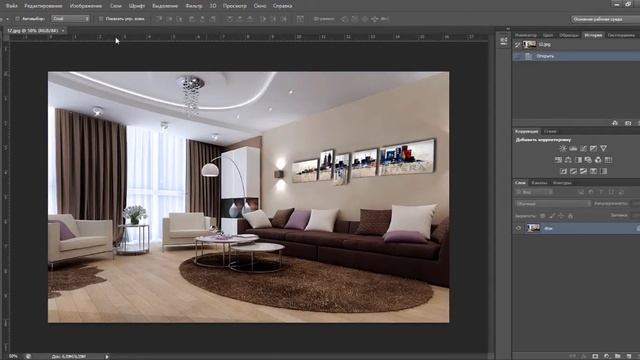The image size is (640, 360).
Task: Switch to the Слои panel tab
Action: 520,183
